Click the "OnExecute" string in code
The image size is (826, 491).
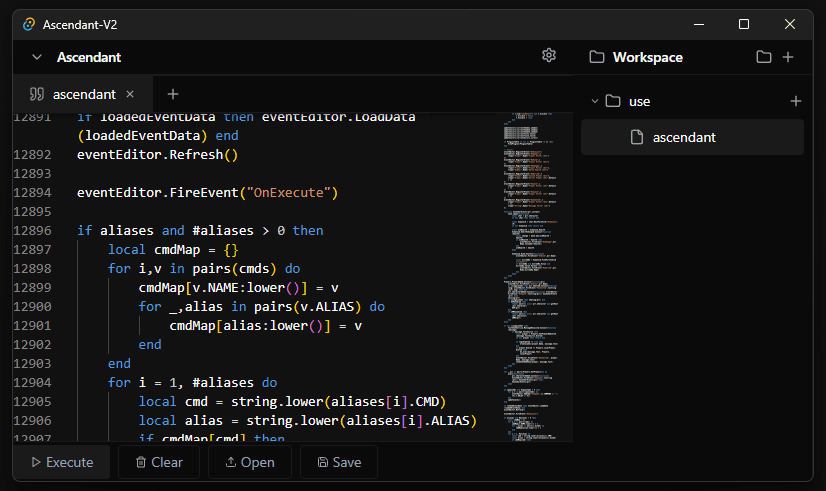point(289,193)
